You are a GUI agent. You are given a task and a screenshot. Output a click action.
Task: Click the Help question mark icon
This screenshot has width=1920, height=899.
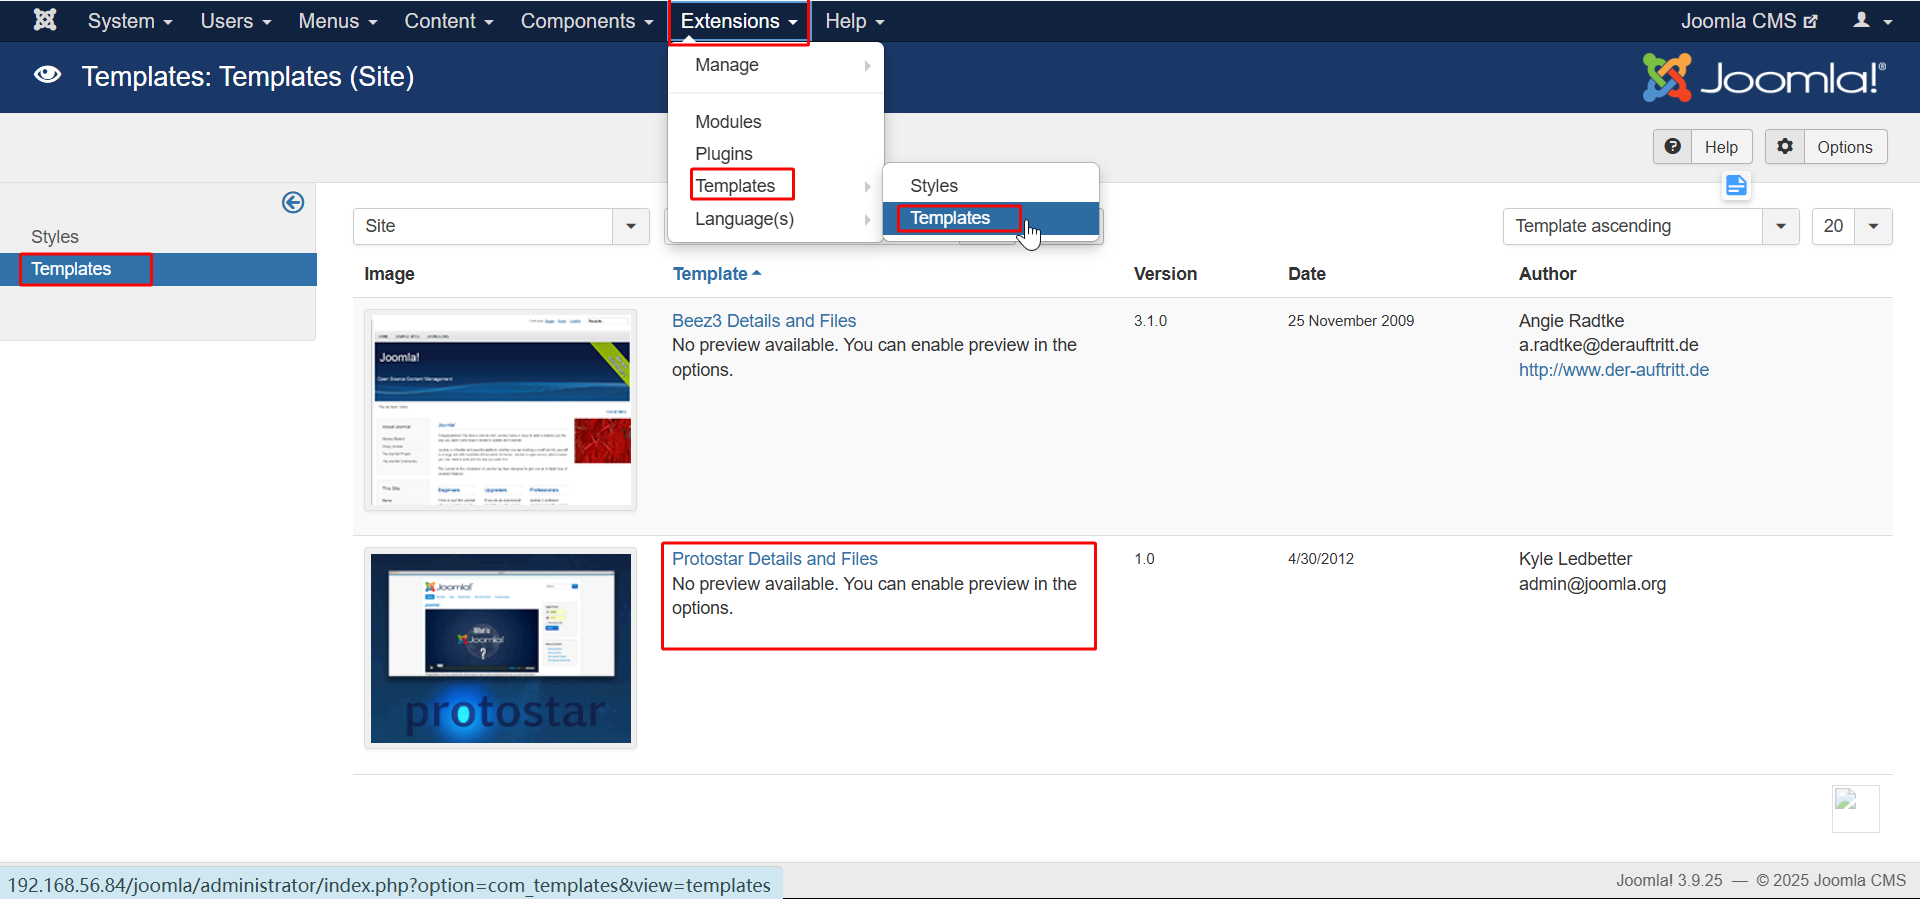coord(1673,147)
